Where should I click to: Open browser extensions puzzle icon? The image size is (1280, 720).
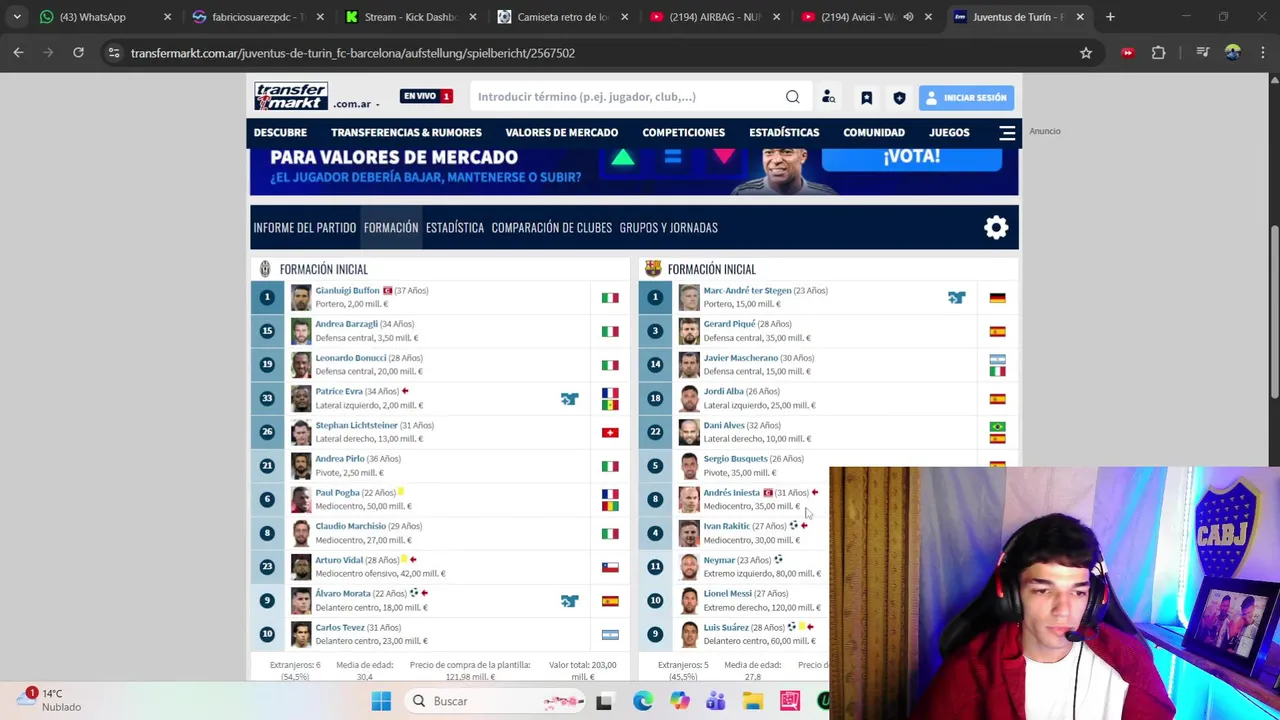coord(1158,53)
